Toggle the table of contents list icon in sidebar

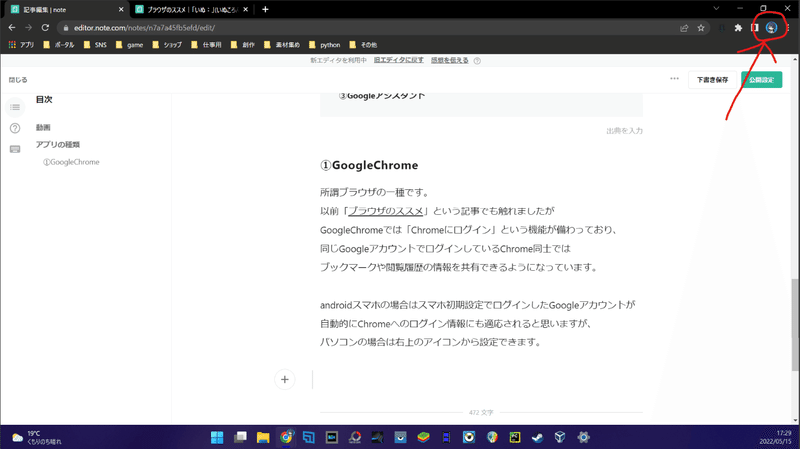pyautogui.click(x=15, y=107)
